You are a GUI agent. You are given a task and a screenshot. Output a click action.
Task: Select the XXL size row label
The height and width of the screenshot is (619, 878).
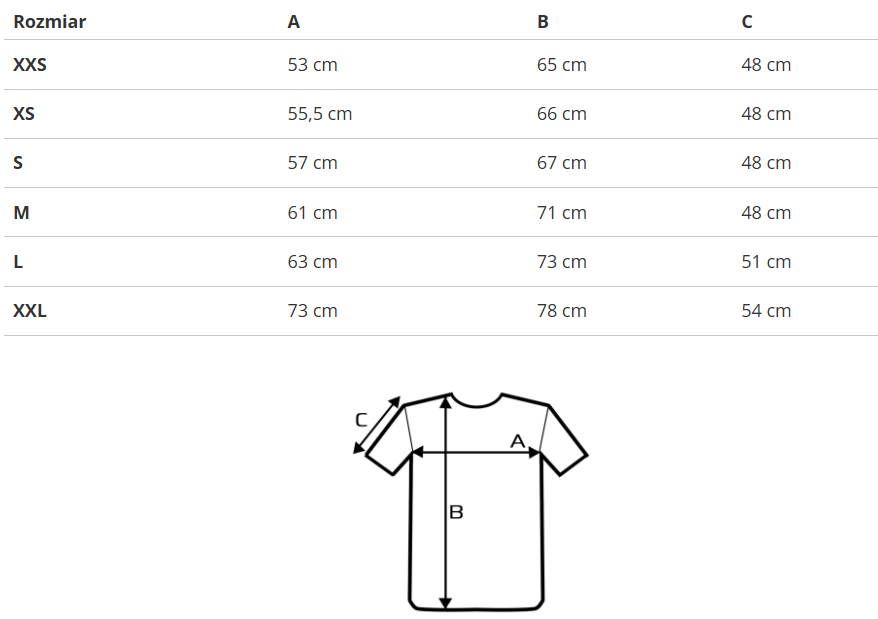point(30,311)
